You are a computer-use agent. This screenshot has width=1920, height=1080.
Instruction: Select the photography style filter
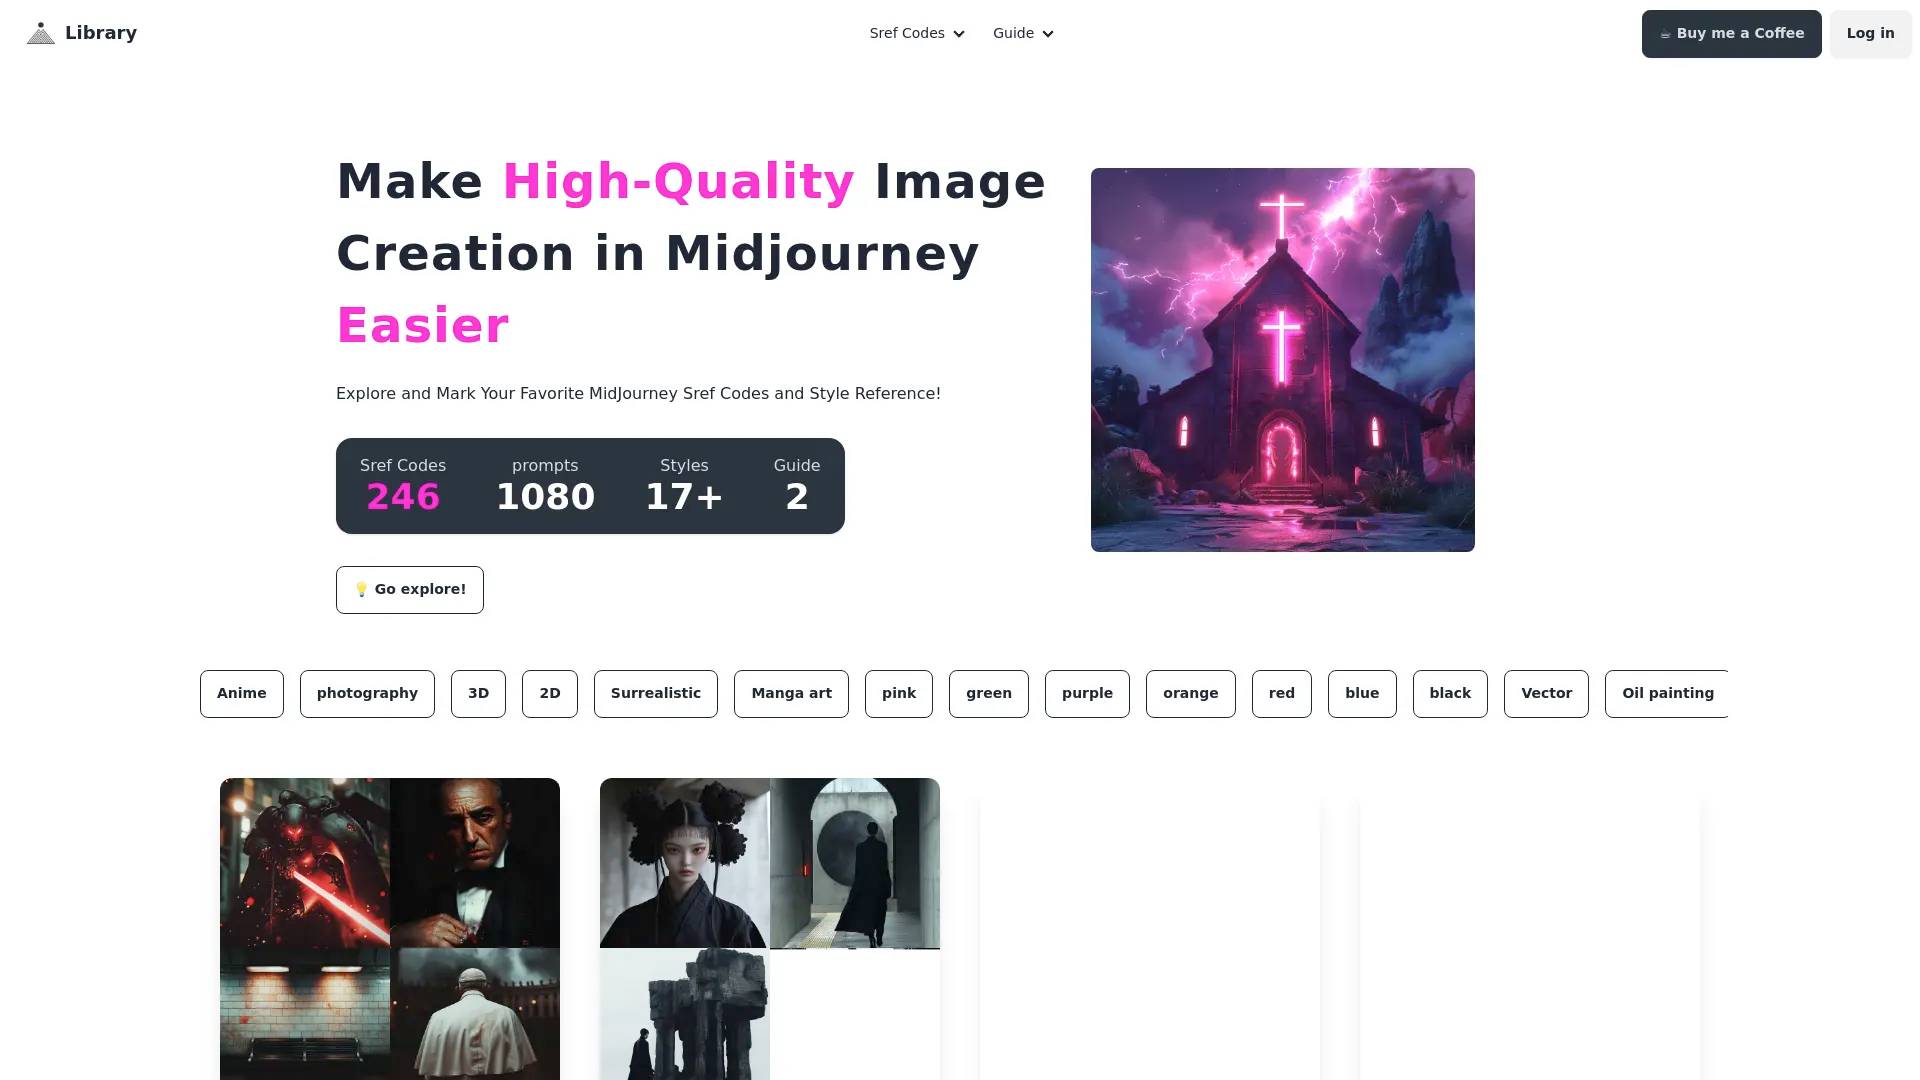[x=367, y=692]
